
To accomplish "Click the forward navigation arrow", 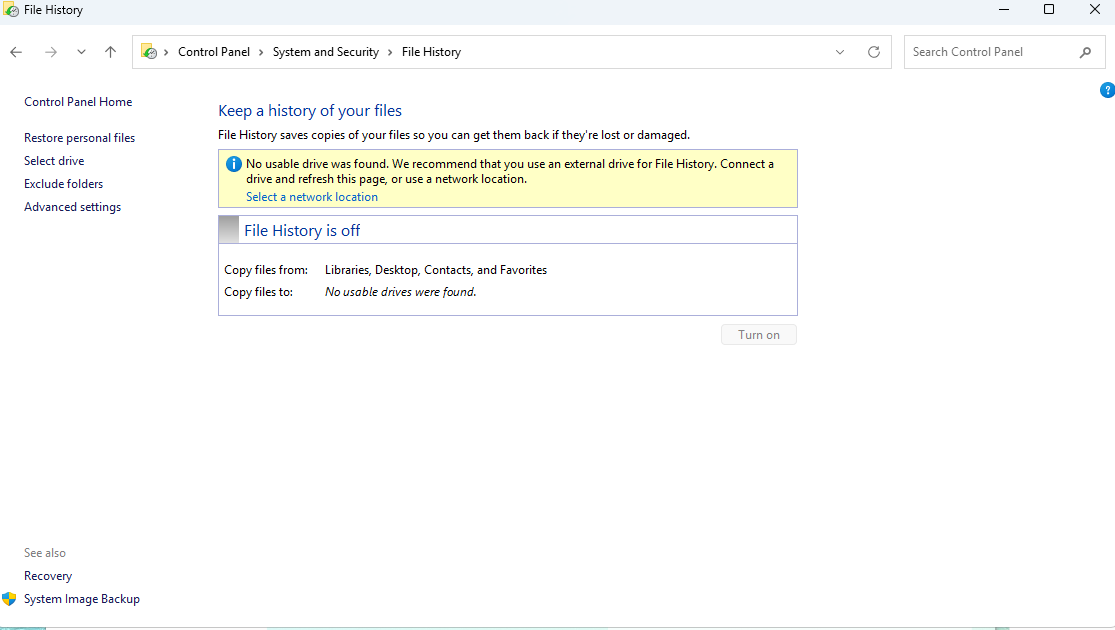I will tap(50, 51).
